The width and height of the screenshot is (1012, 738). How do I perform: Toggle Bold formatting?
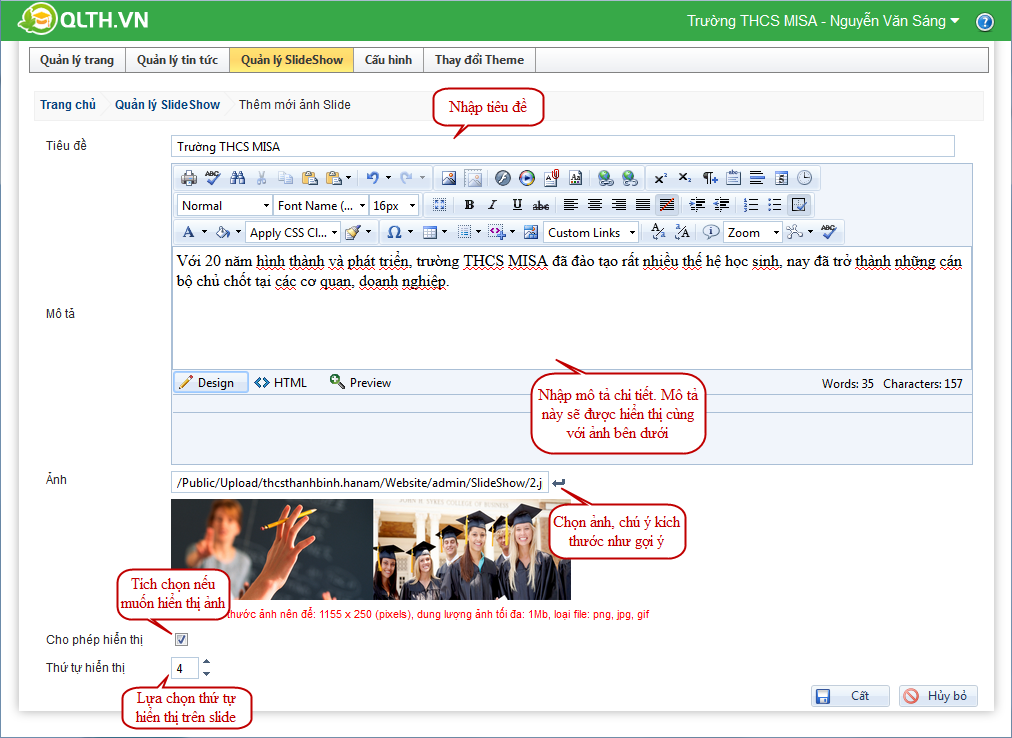point(469,205)
